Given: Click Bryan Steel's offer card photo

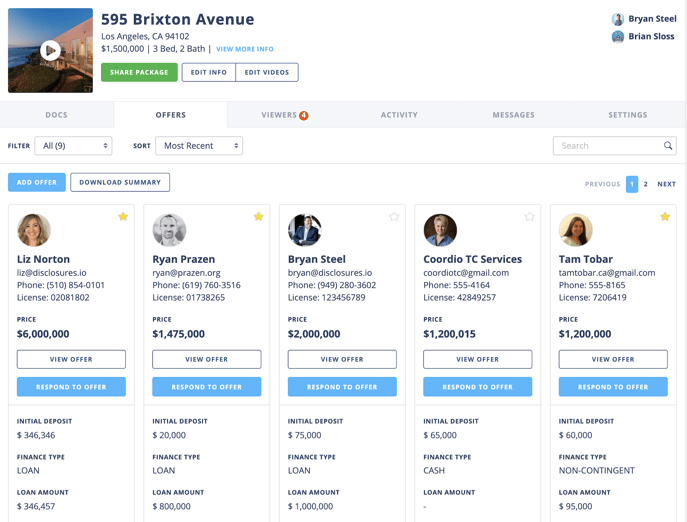Looking at the screenshot, I should point(305,230).
